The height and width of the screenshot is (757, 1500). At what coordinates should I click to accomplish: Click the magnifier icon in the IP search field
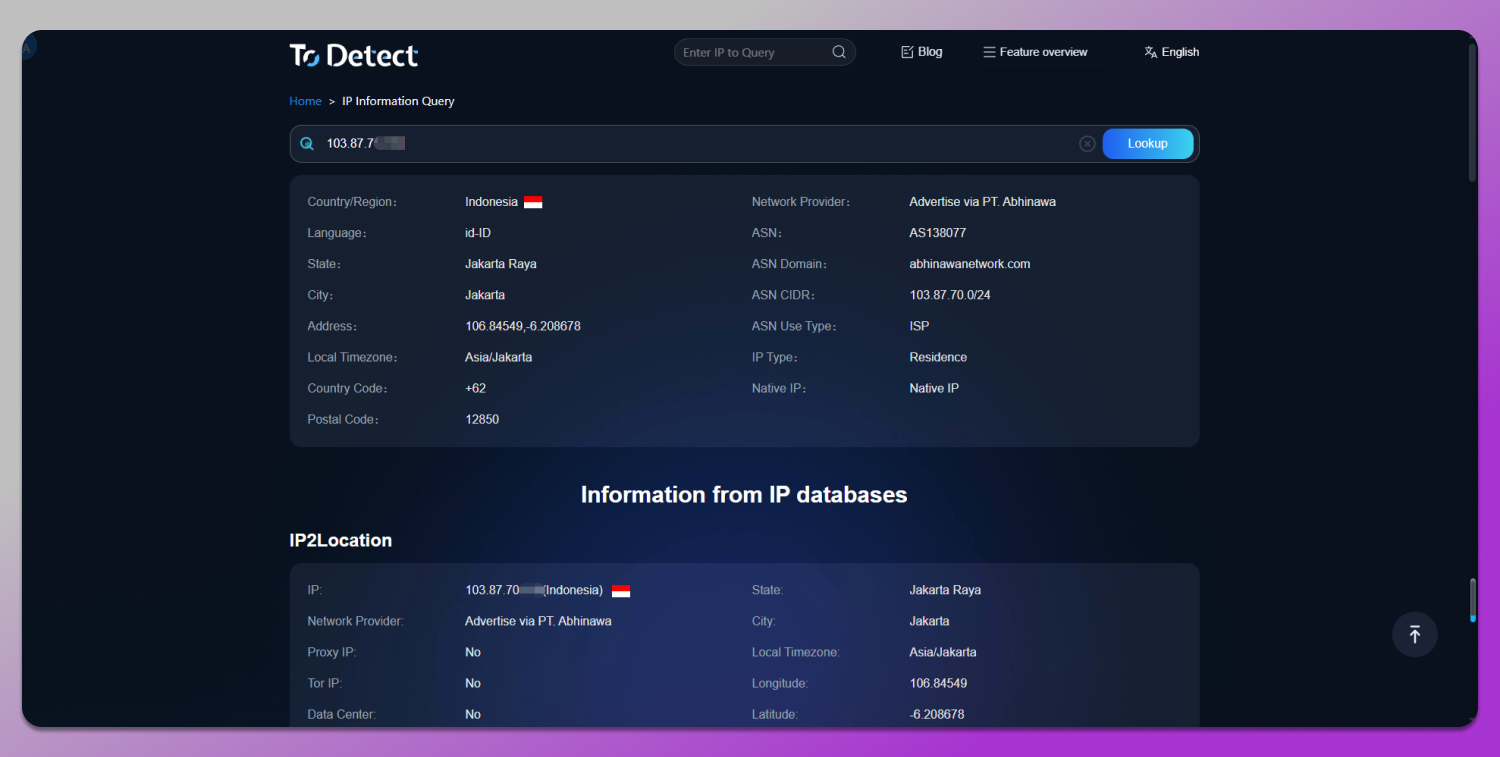tap(306, 143)
